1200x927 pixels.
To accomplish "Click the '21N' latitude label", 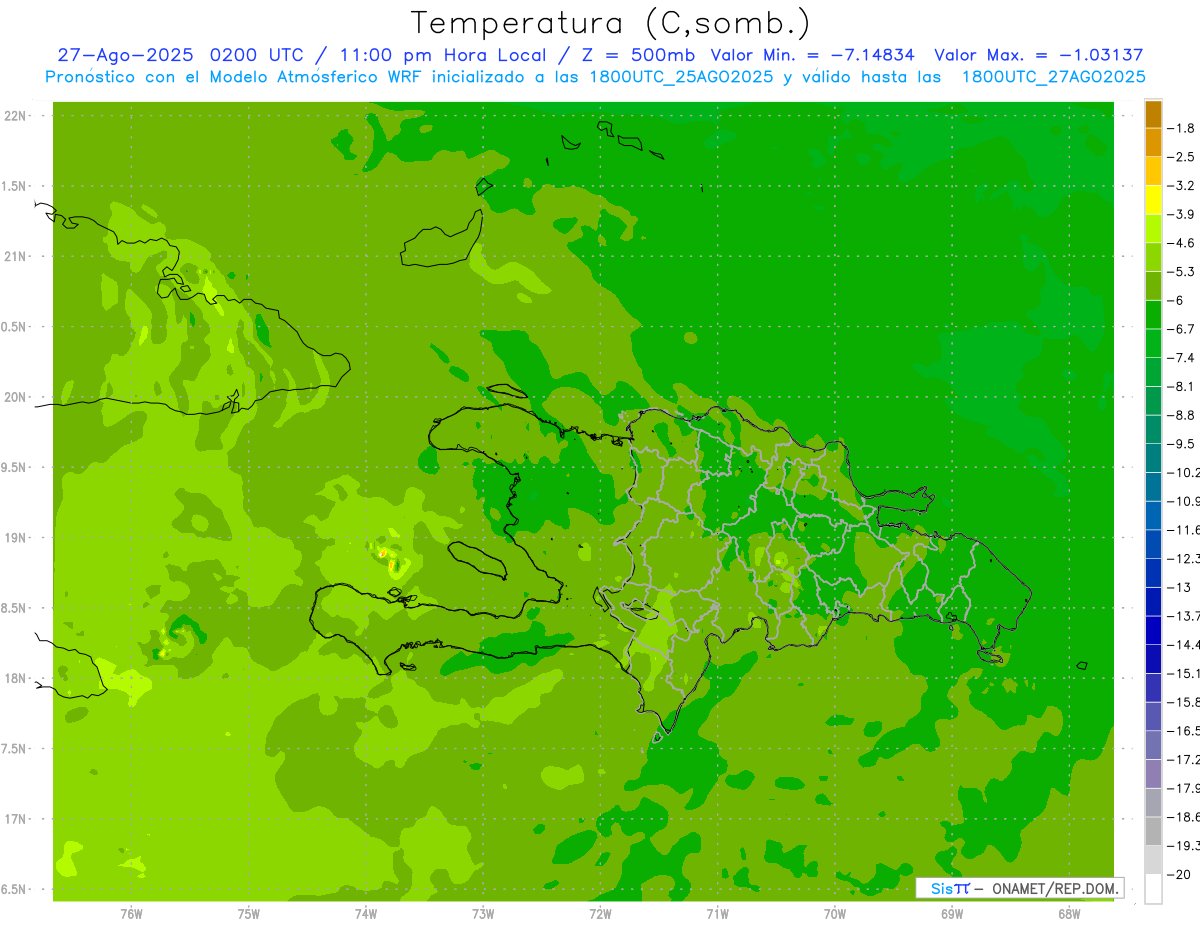I will pos(16,257).
